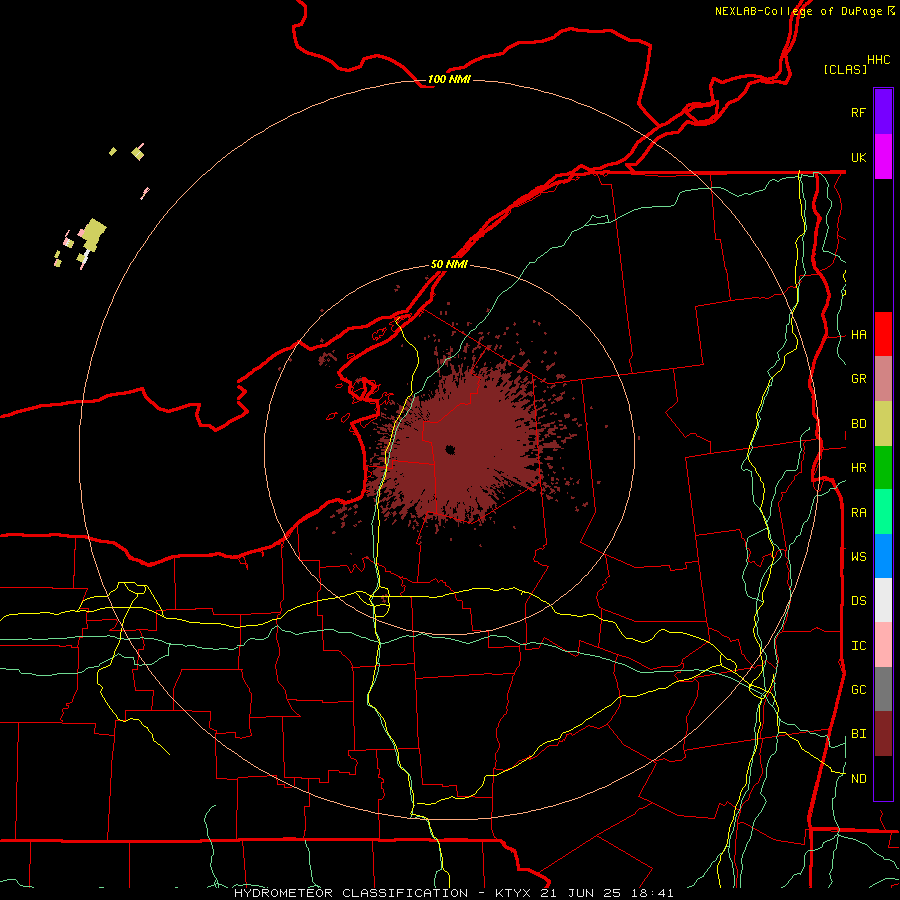This screenshot has width=900, height=900.
Task: Click the '100 NMI' range ring label
Action: tap(449, 79)
